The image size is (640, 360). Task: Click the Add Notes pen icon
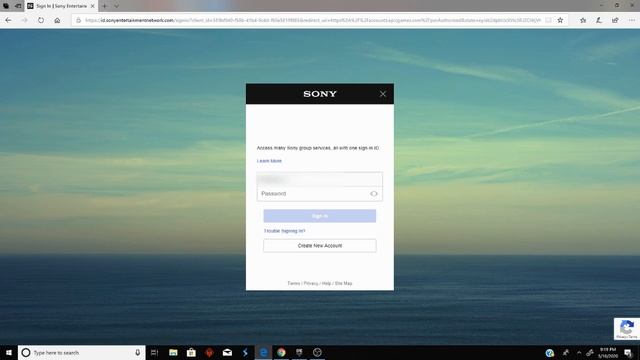599,20
